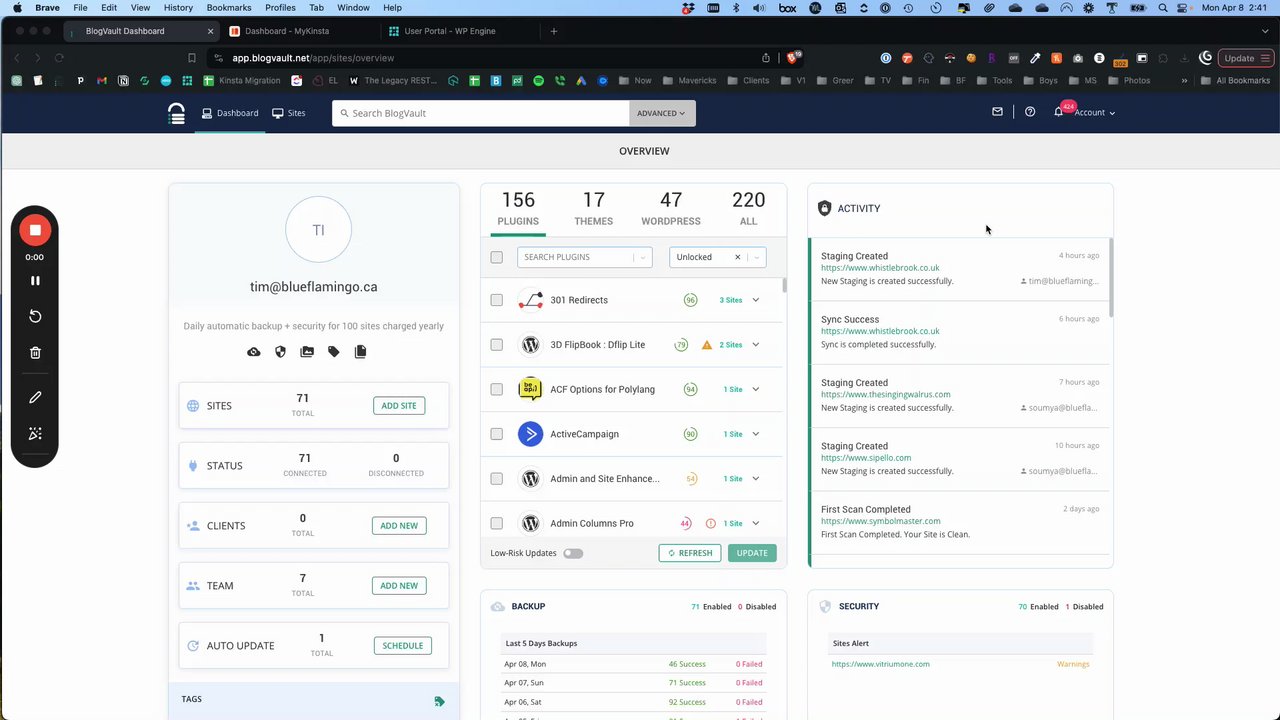
Task: Open the Search Plugins dropdown arrow
Action: [644, 257]
